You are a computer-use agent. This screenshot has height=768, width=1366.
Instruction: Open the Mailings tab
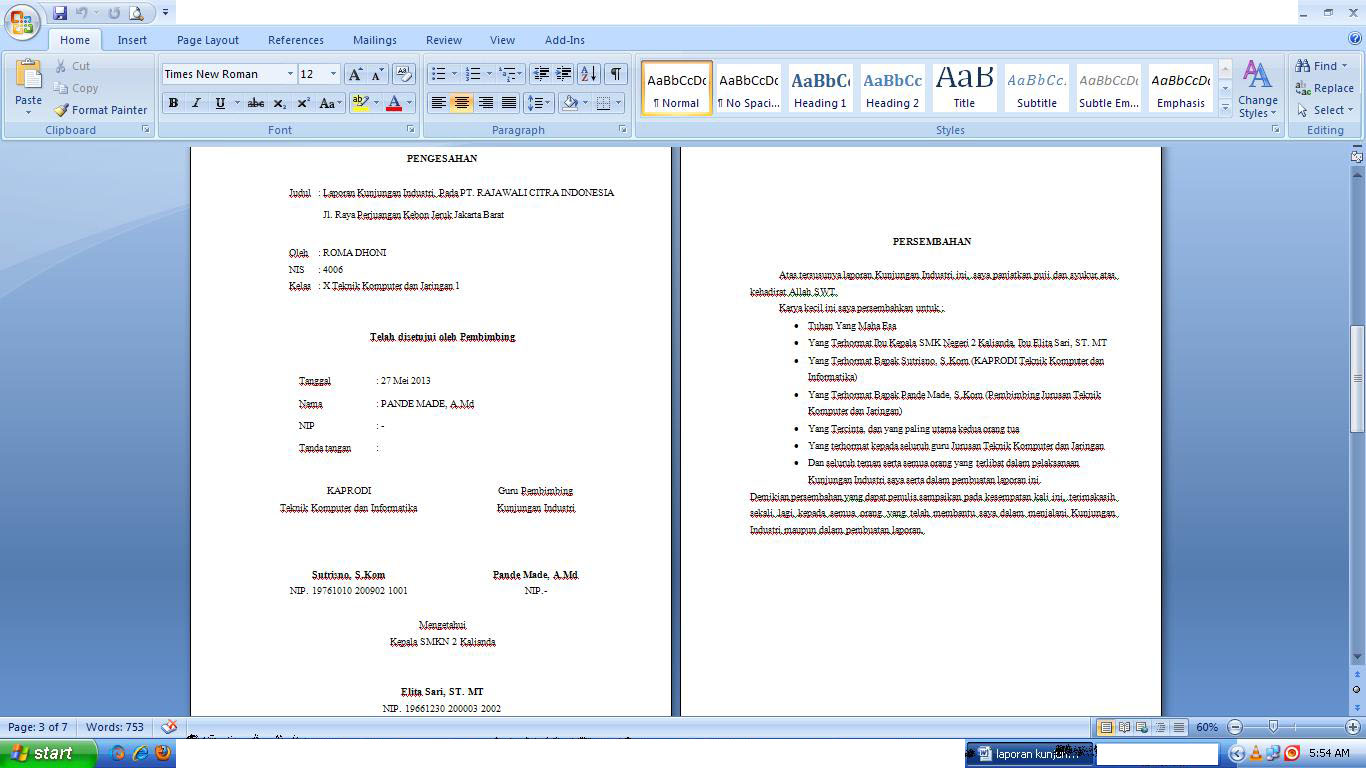(375, 40)
